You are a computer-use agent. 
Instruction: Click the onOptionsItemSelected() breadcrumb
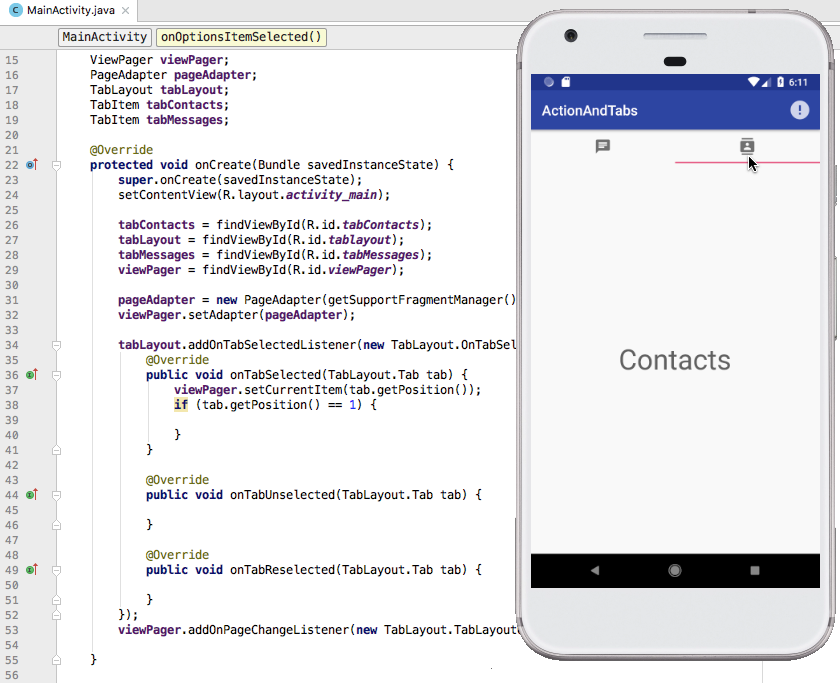pyautogui.click(x=241, y=37)
